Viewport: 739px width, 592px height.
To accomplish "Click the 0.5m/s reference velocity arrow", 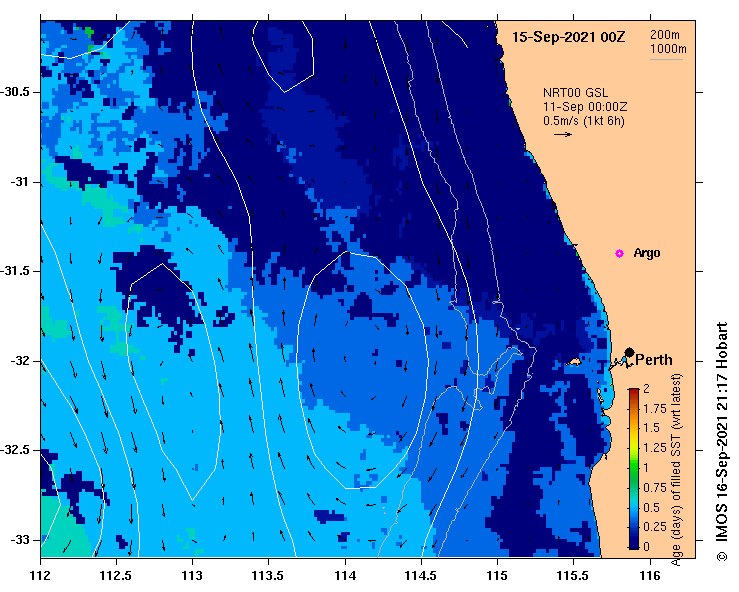I will coord(563,134).
